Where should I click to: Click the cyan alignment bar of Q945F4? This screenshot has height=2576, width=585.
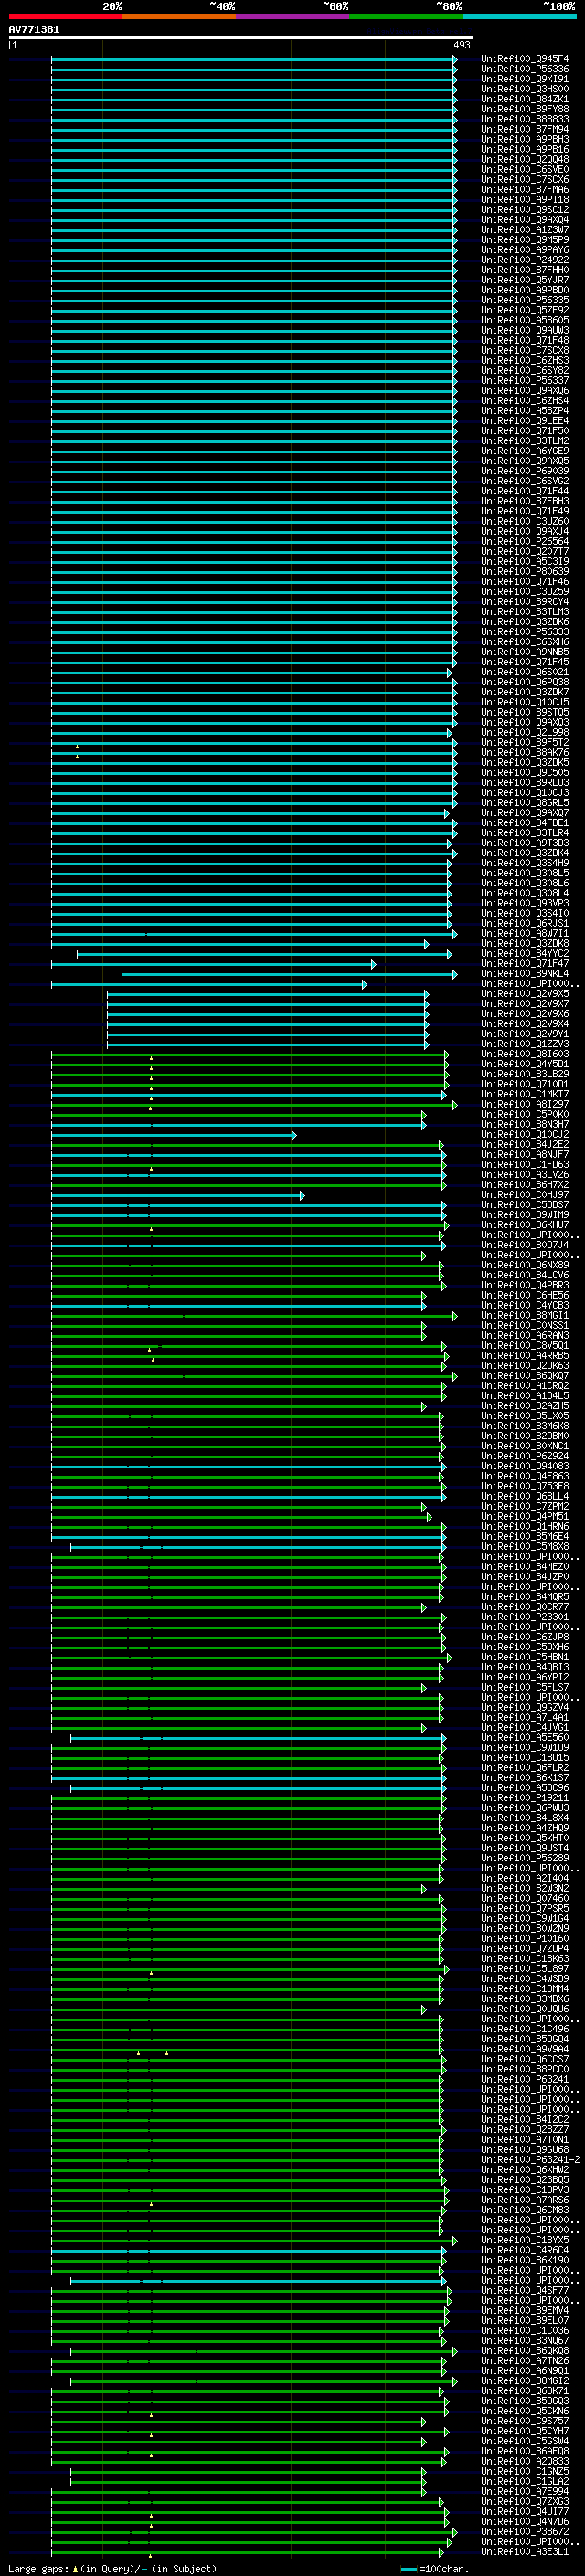click(254, 59)
